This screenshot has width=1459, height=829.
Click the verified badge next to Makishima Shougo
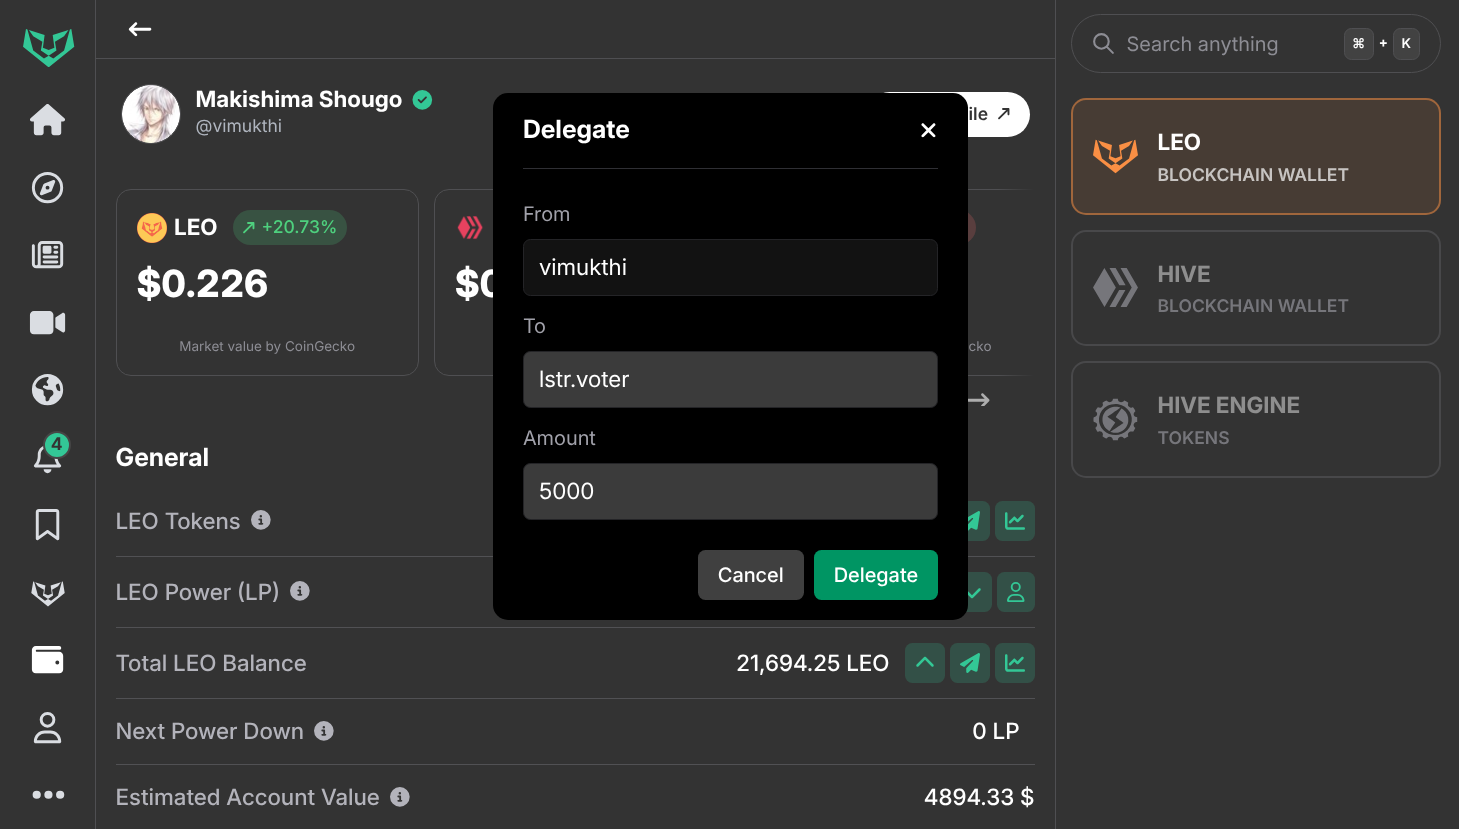point(423,99)
